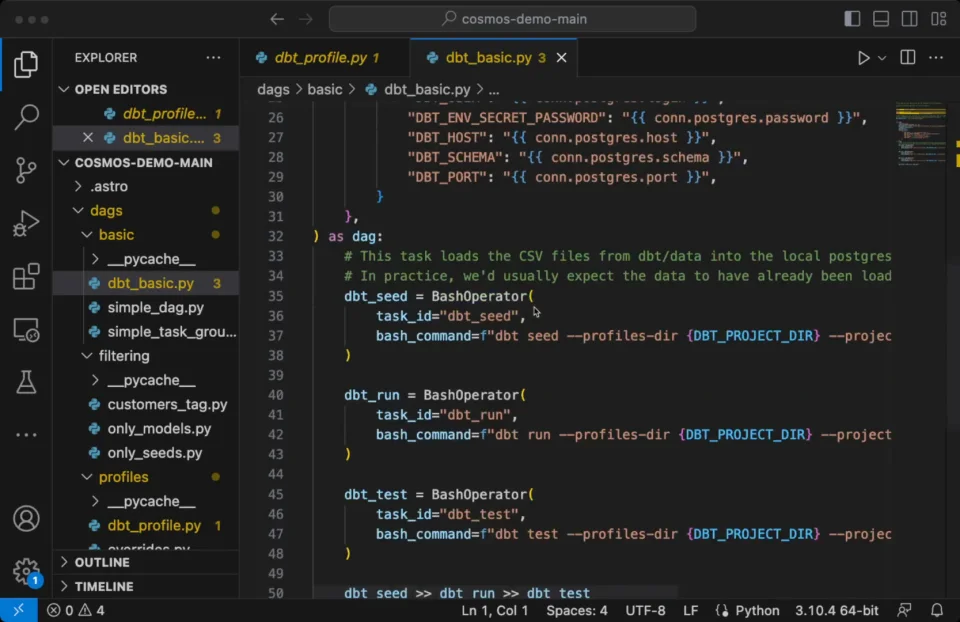This screenshot has width=960, height=622.
Task: Open the Run and Debug view
Action: point(26,223)
